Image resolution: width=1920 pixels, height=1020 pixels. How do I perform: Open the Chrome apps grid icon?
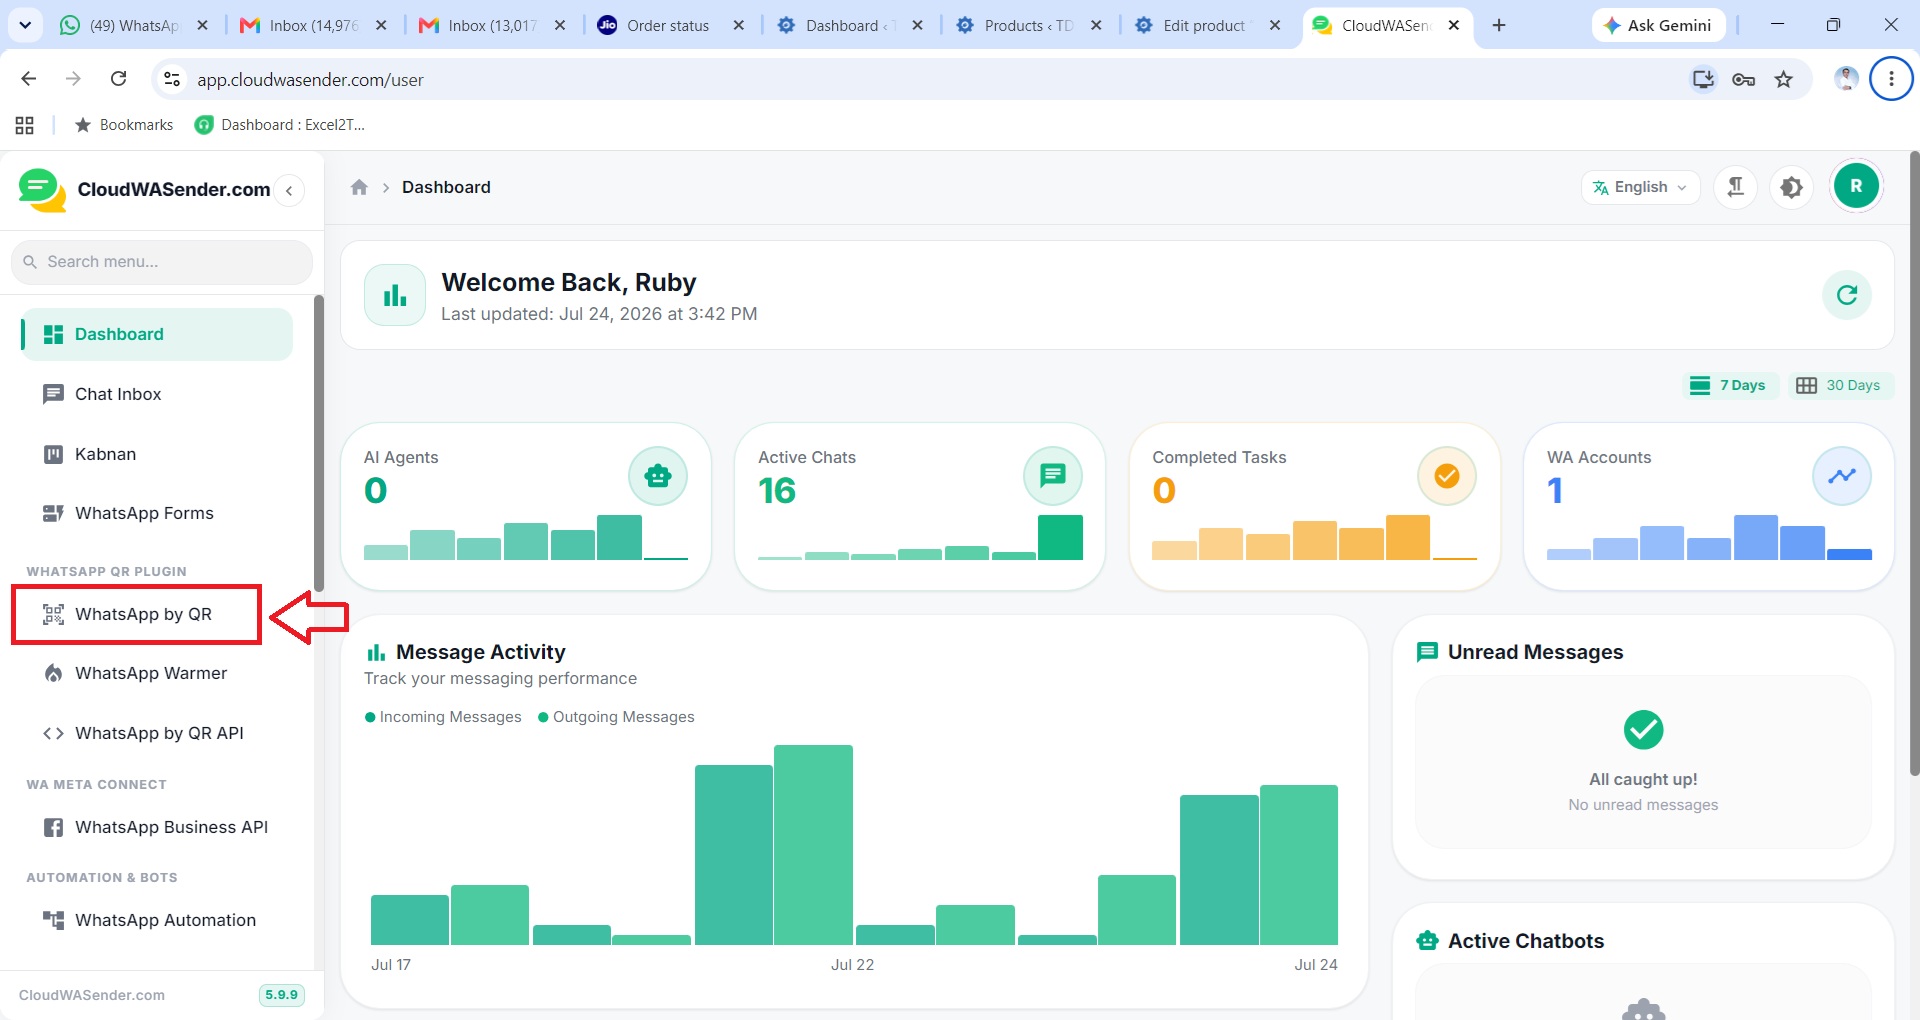[x=25, y=125]
